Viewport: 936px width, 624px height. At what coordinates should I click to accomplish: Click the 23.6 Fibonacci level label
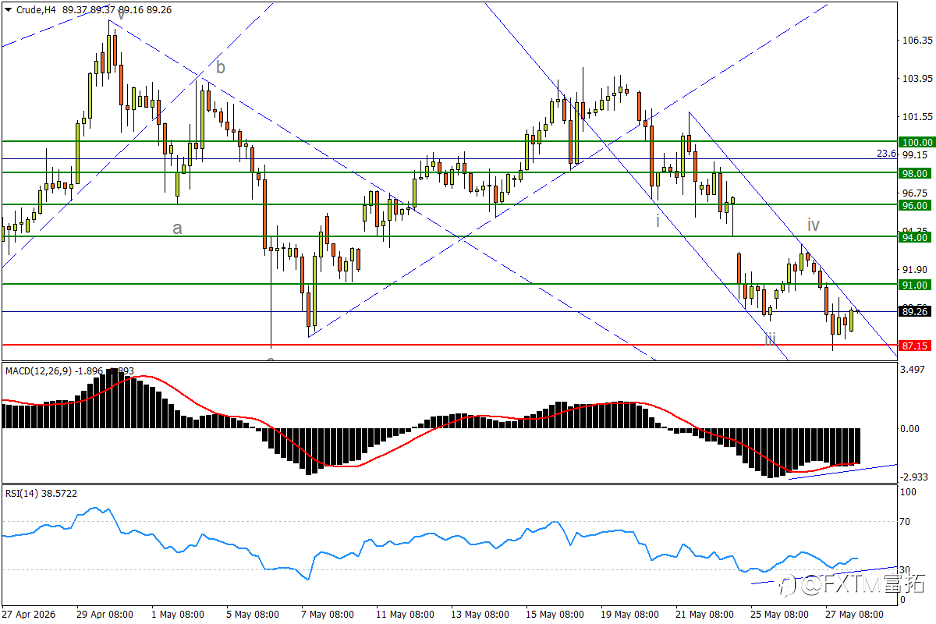886,153
